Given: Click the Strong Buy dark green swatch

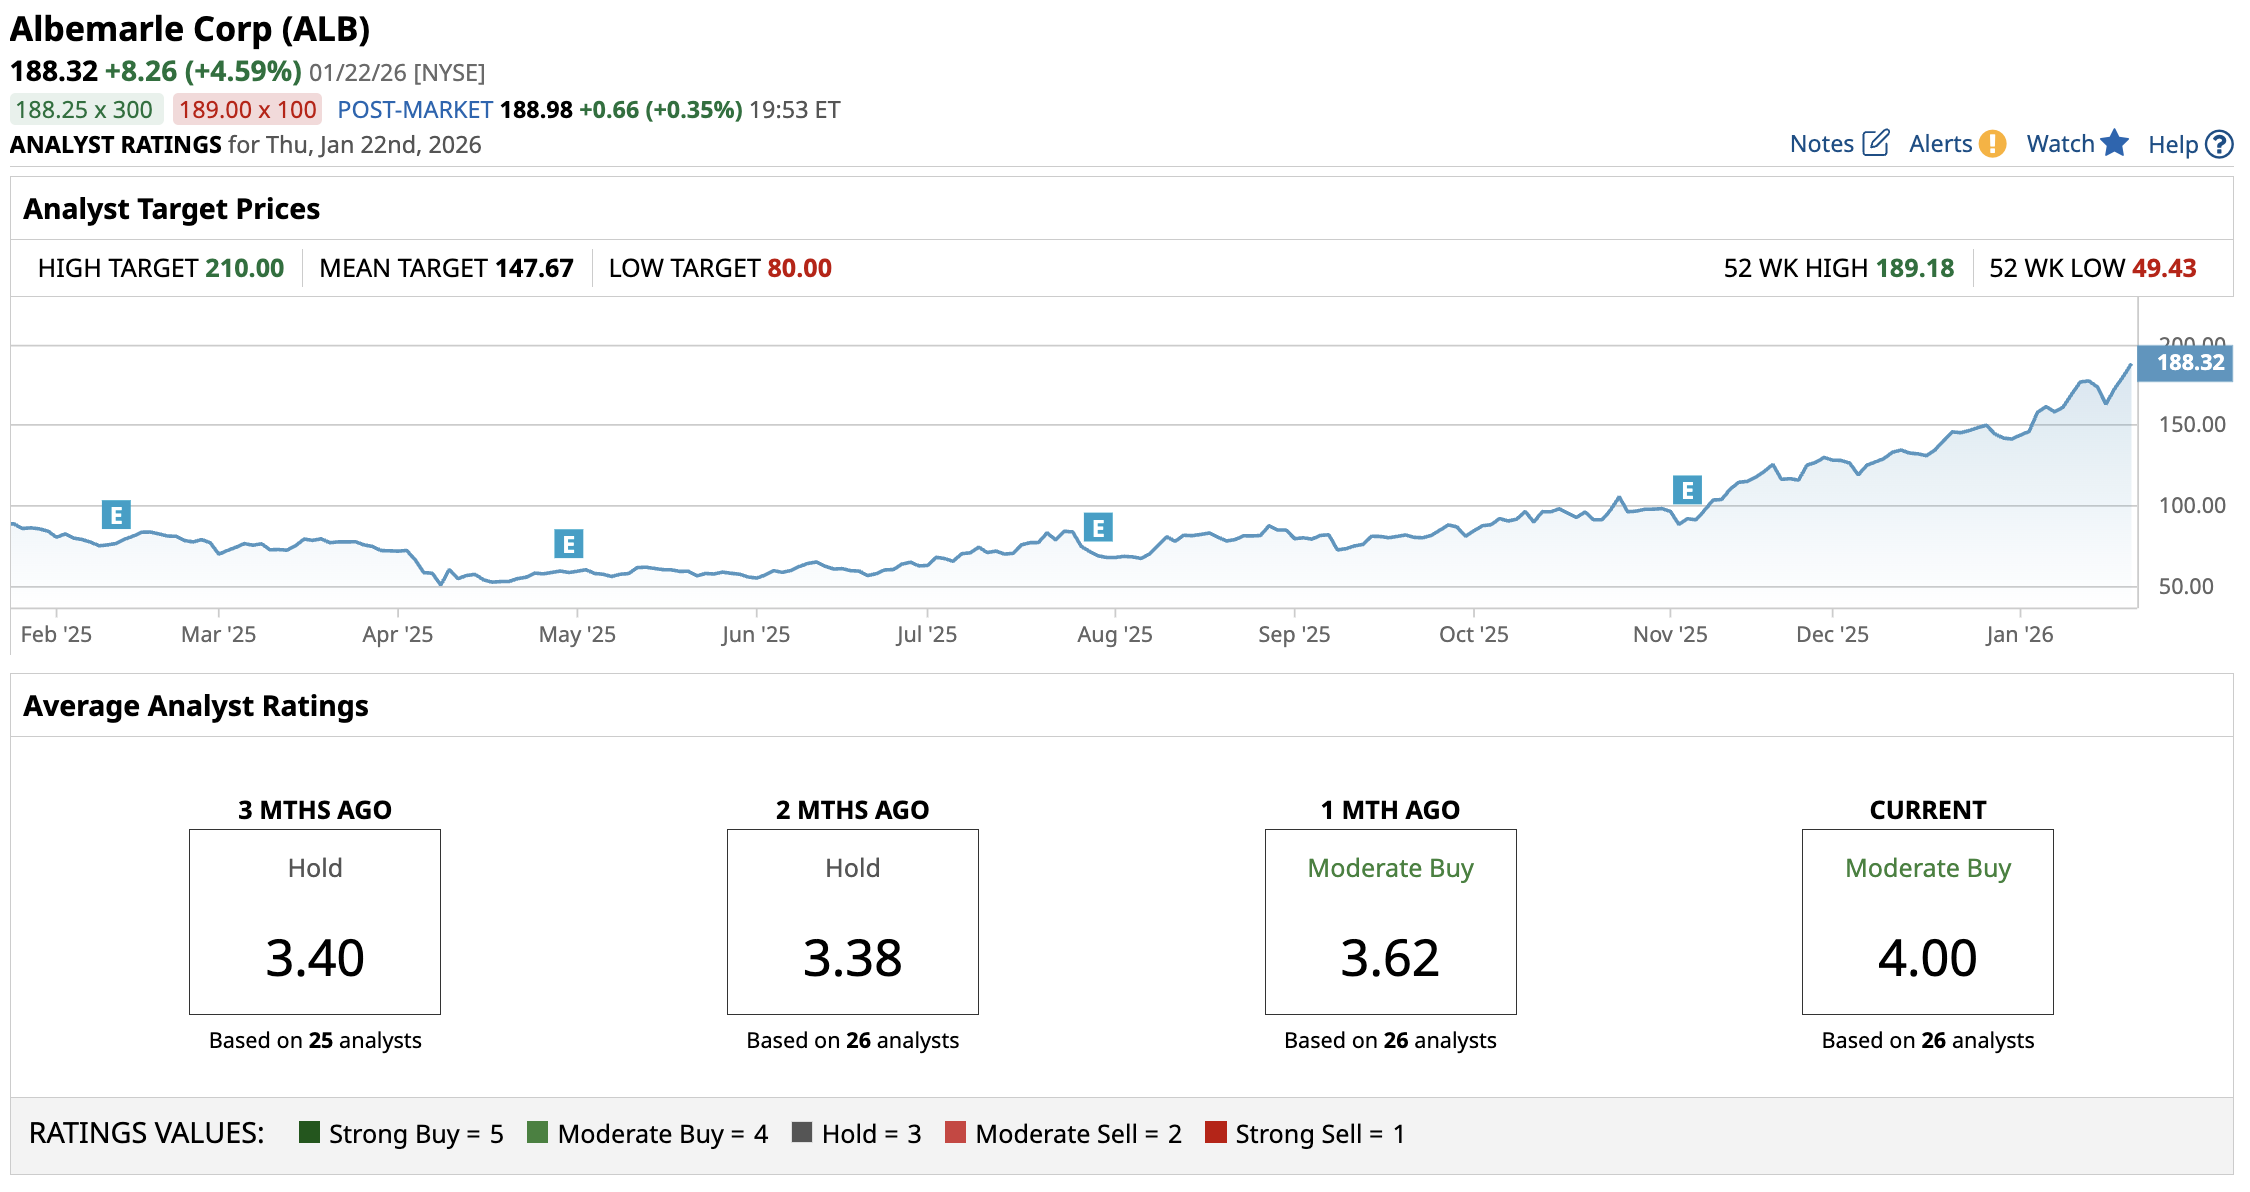Looking at the screenshot, I should pos(309,1132).
